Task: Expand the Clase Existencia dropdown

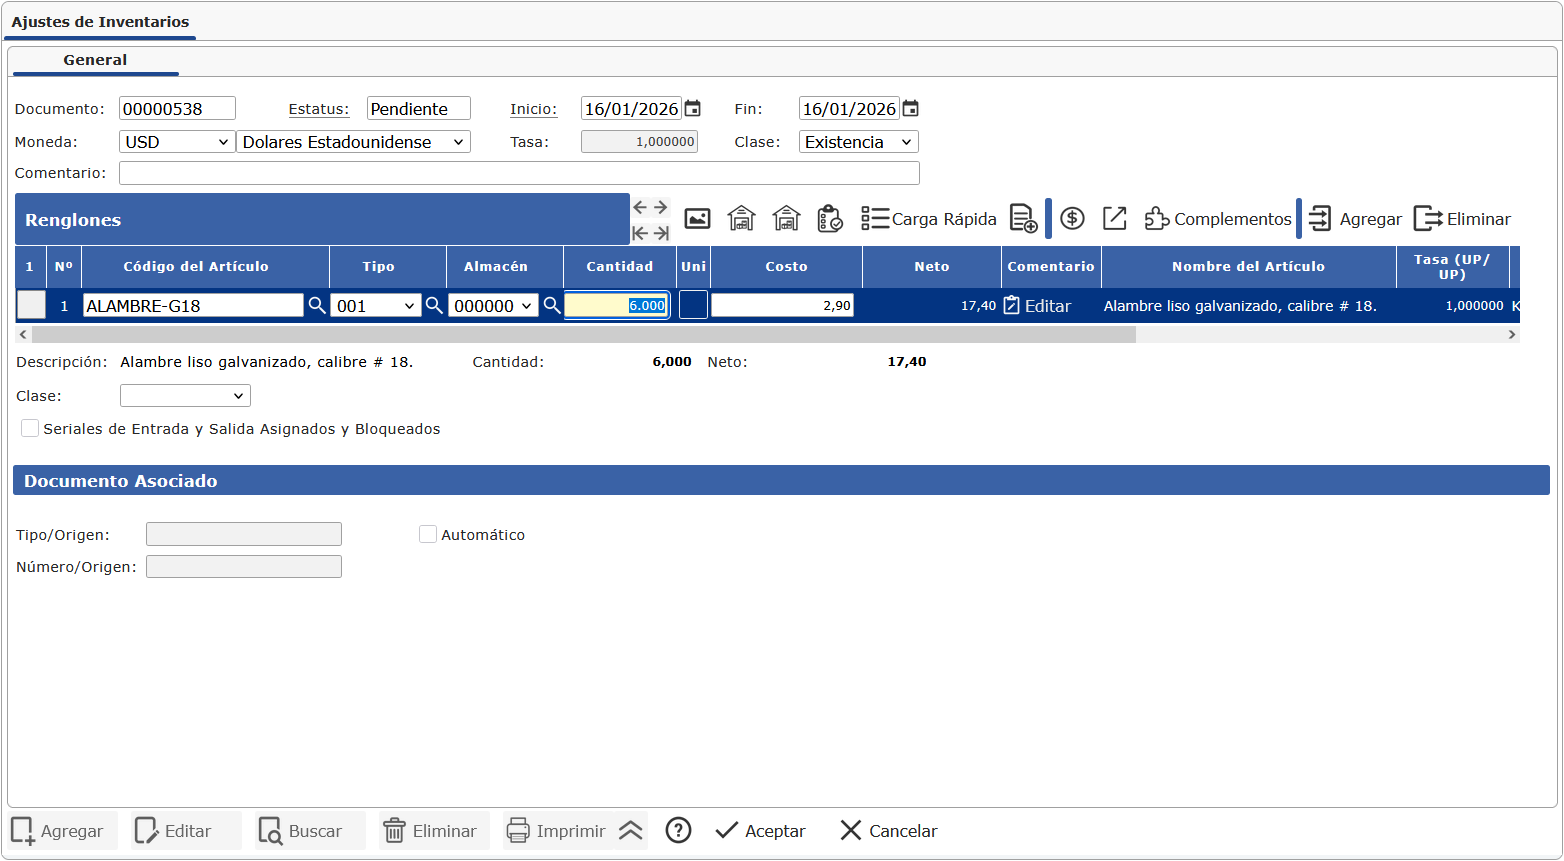Action: 858,142
